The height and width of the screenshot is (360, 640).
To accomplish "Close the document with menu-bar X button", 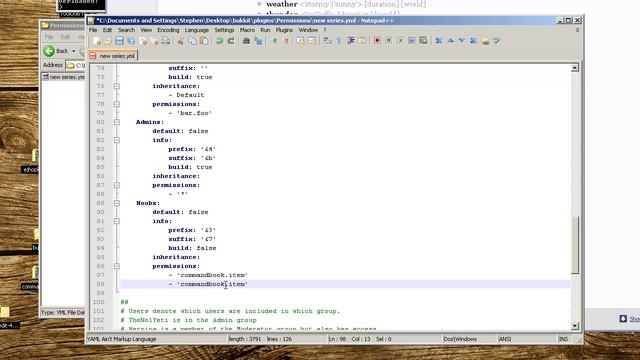I will pyautogui.click(x=578, y=30).
